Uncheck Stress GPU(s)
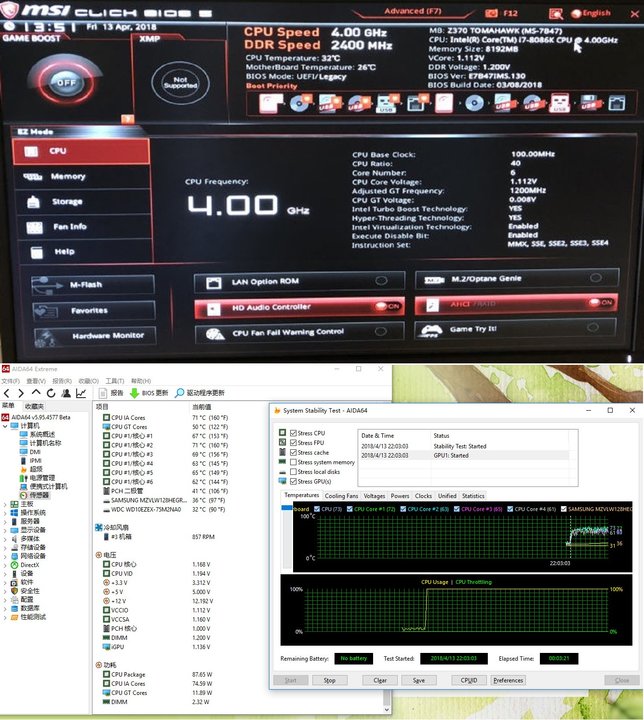644x720 pixels. [293, 481]
